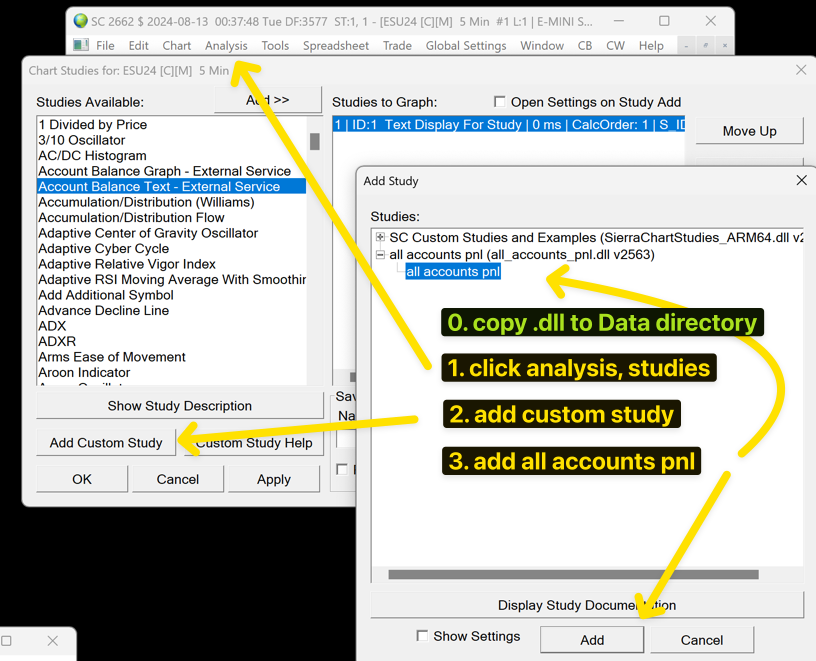
Task: Enable Open Settings on Study Add checkbox
Action: point(499,101)
